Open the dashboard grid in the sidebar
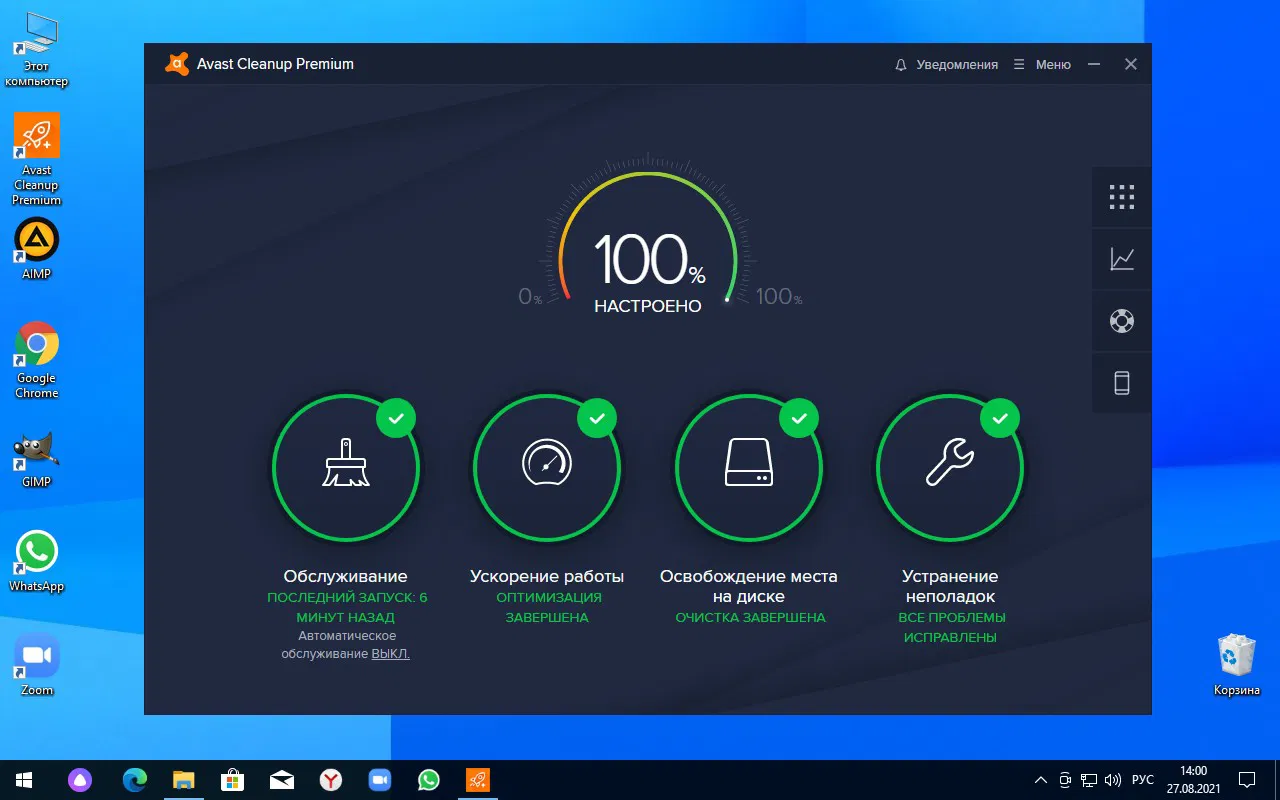The height and width of the screenshot is (800, 1280). coord(1121,197)
